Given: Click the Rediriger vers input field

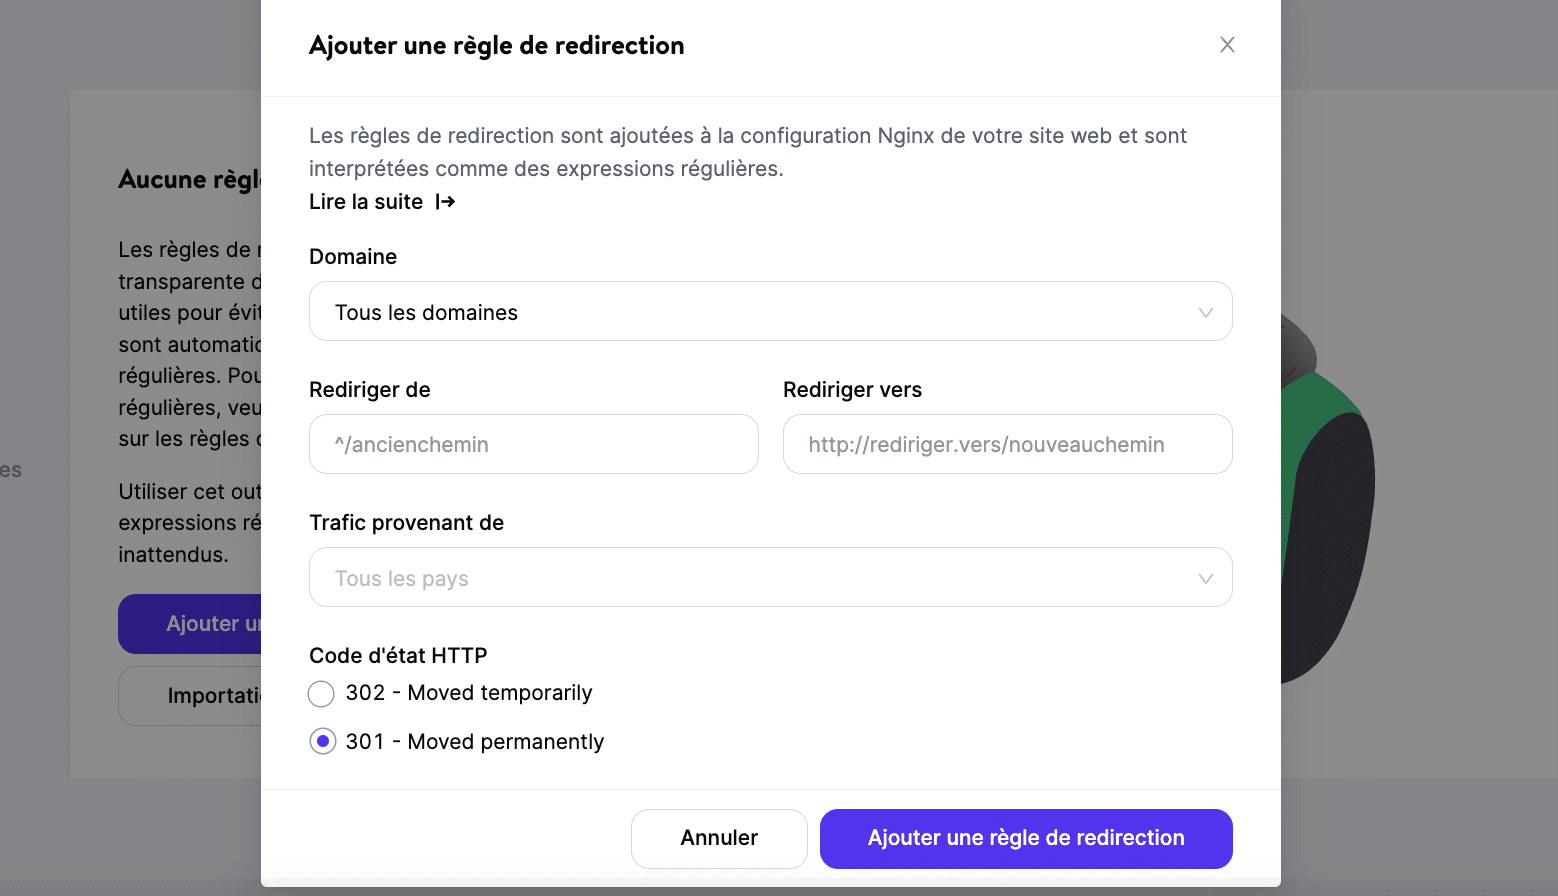Looking at the screenshot, I should [1007, 444].
